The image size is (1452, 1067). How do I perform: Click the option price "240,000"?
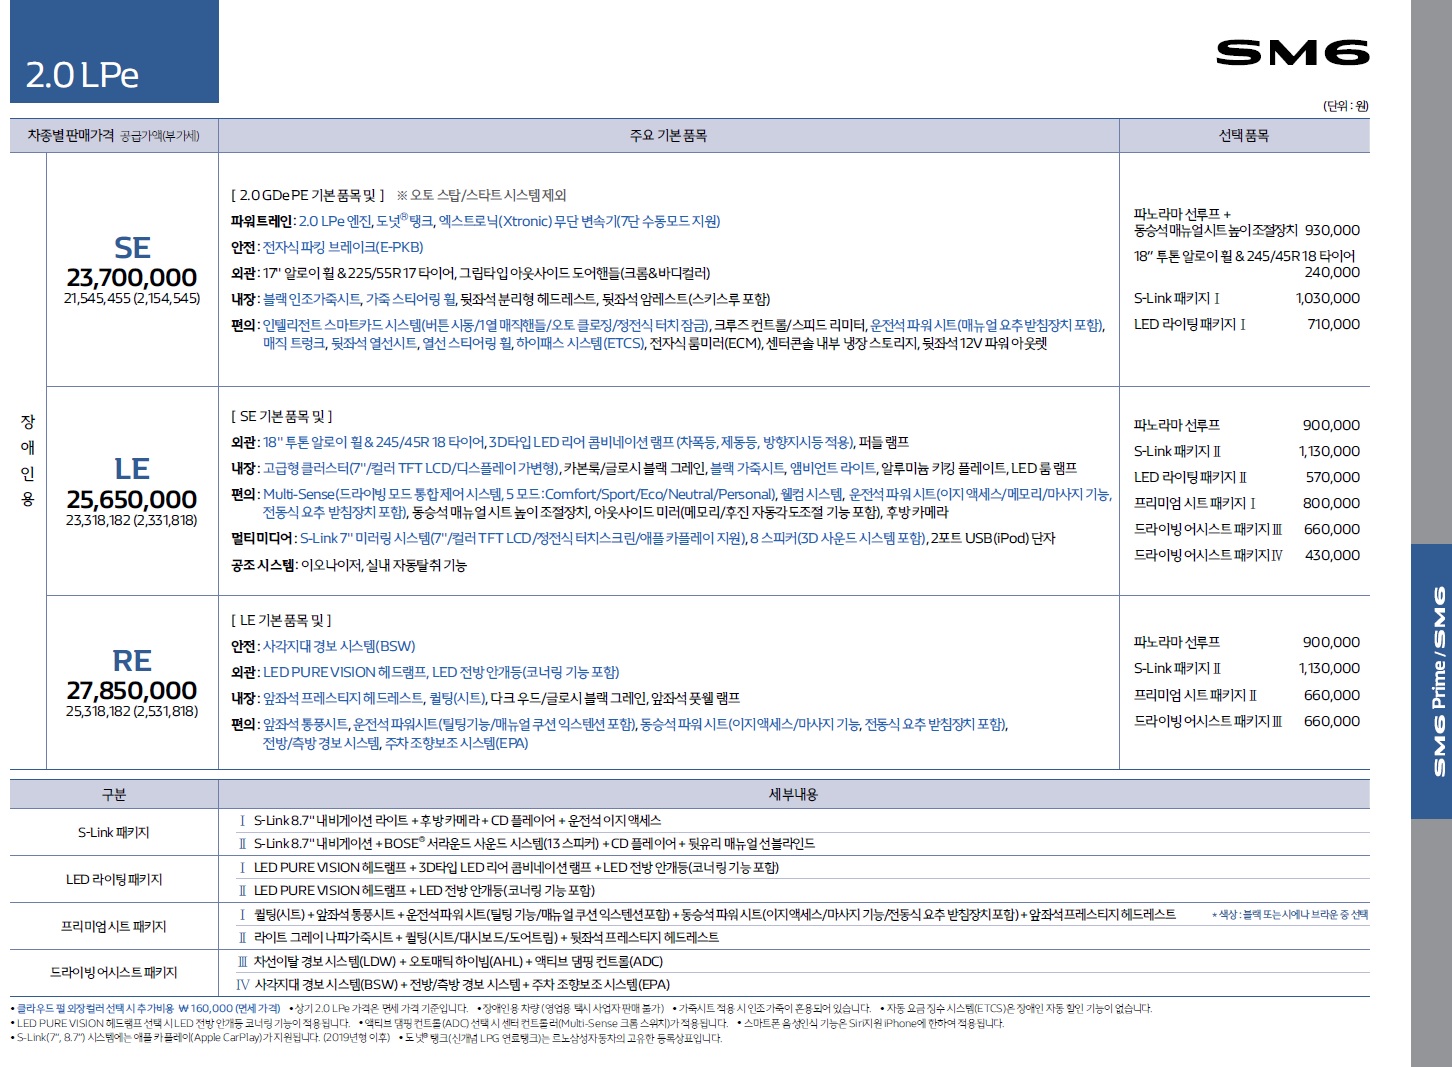tap(1332, 272)
